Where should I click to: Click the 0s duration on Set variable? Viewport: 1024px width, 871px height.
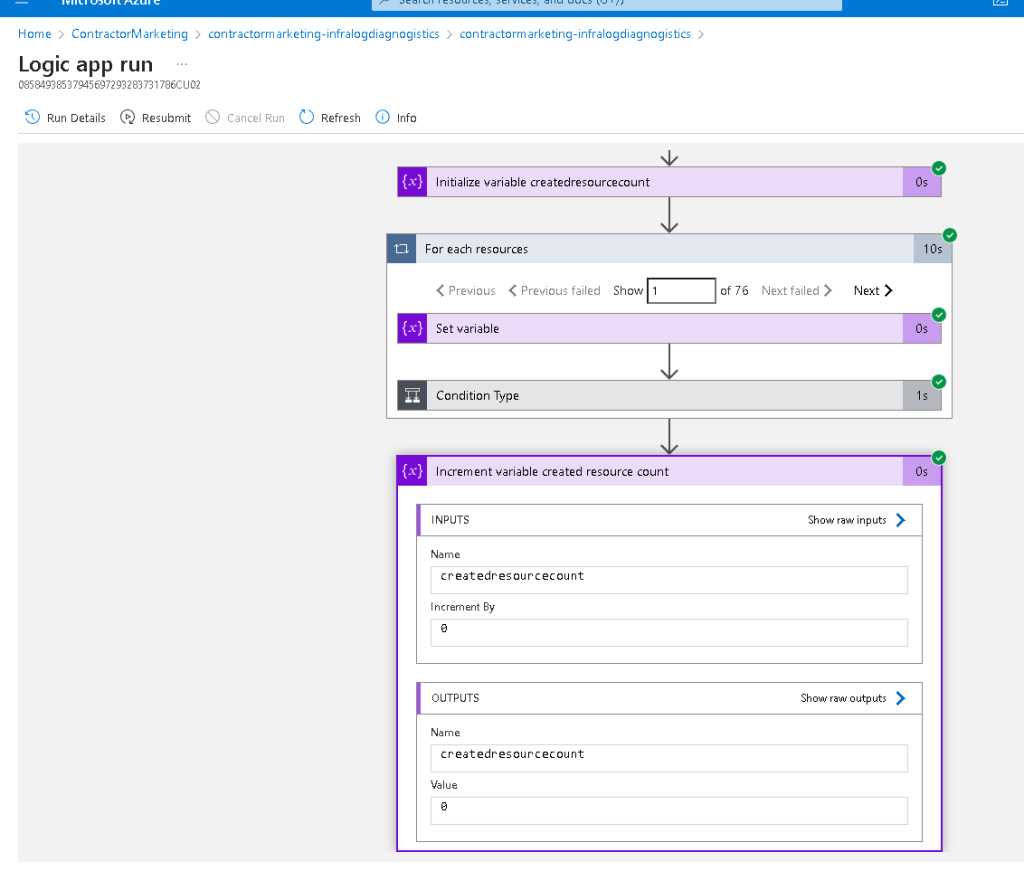pyautogui.click(x=921, y=328)
